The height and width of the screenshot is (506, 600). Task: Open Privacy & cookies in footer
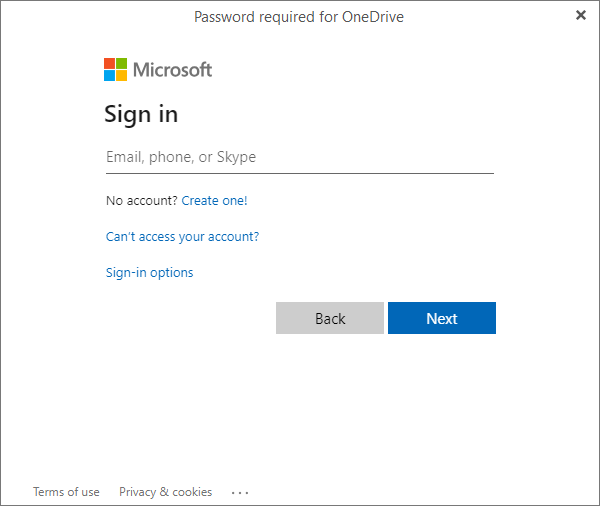[x=165, y=492]
